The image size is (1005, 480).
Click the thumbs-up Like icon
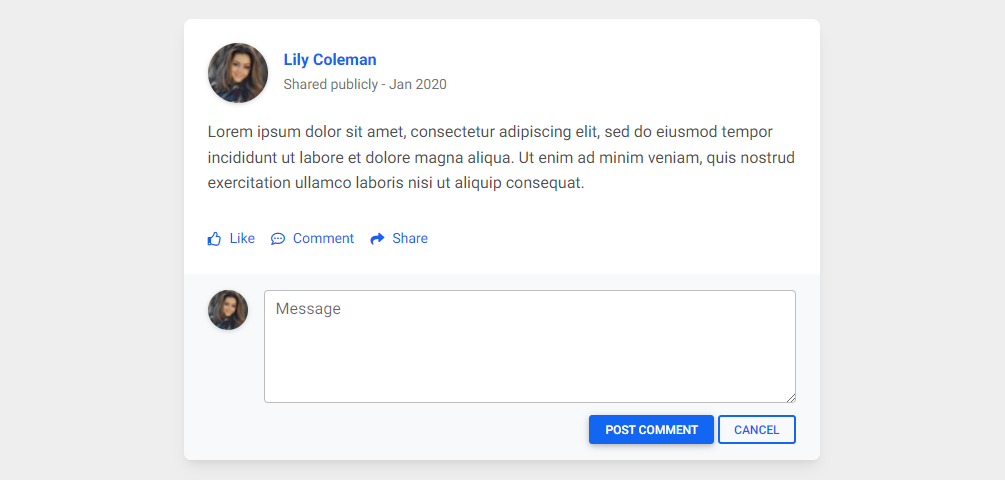(214, 239)
